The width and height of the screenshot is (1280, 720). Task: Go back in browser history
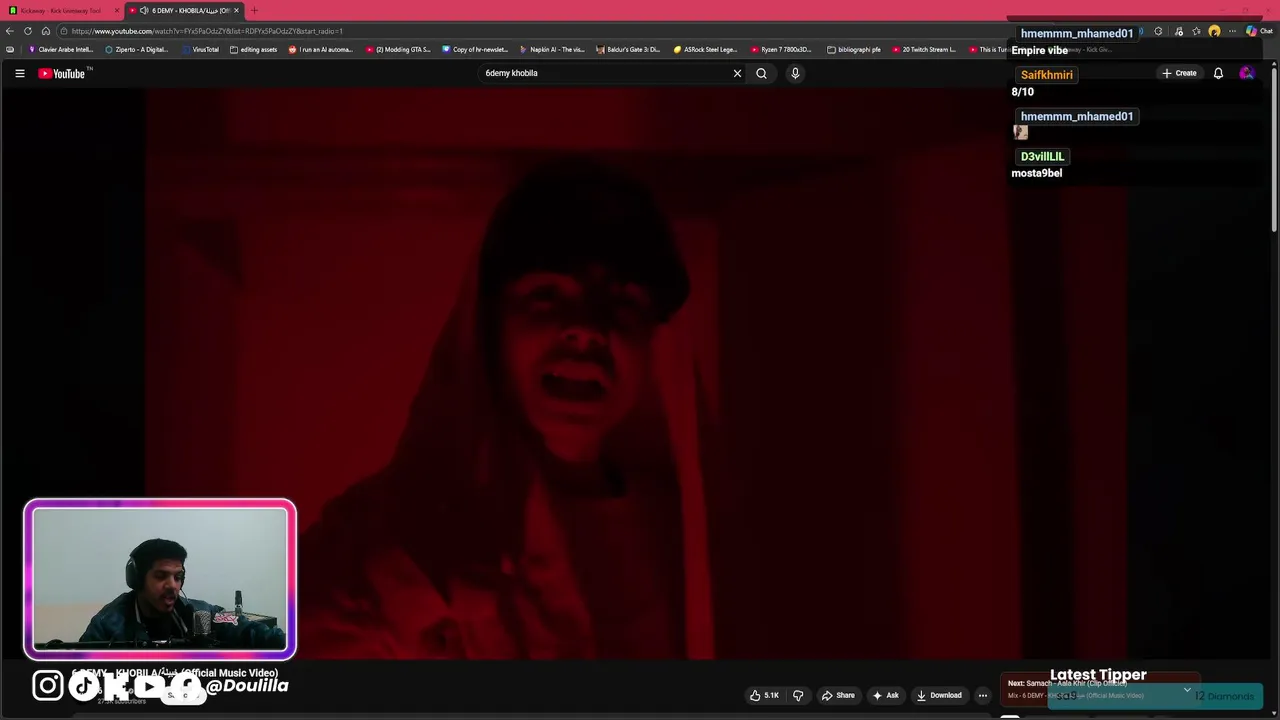tap(10, 31)
